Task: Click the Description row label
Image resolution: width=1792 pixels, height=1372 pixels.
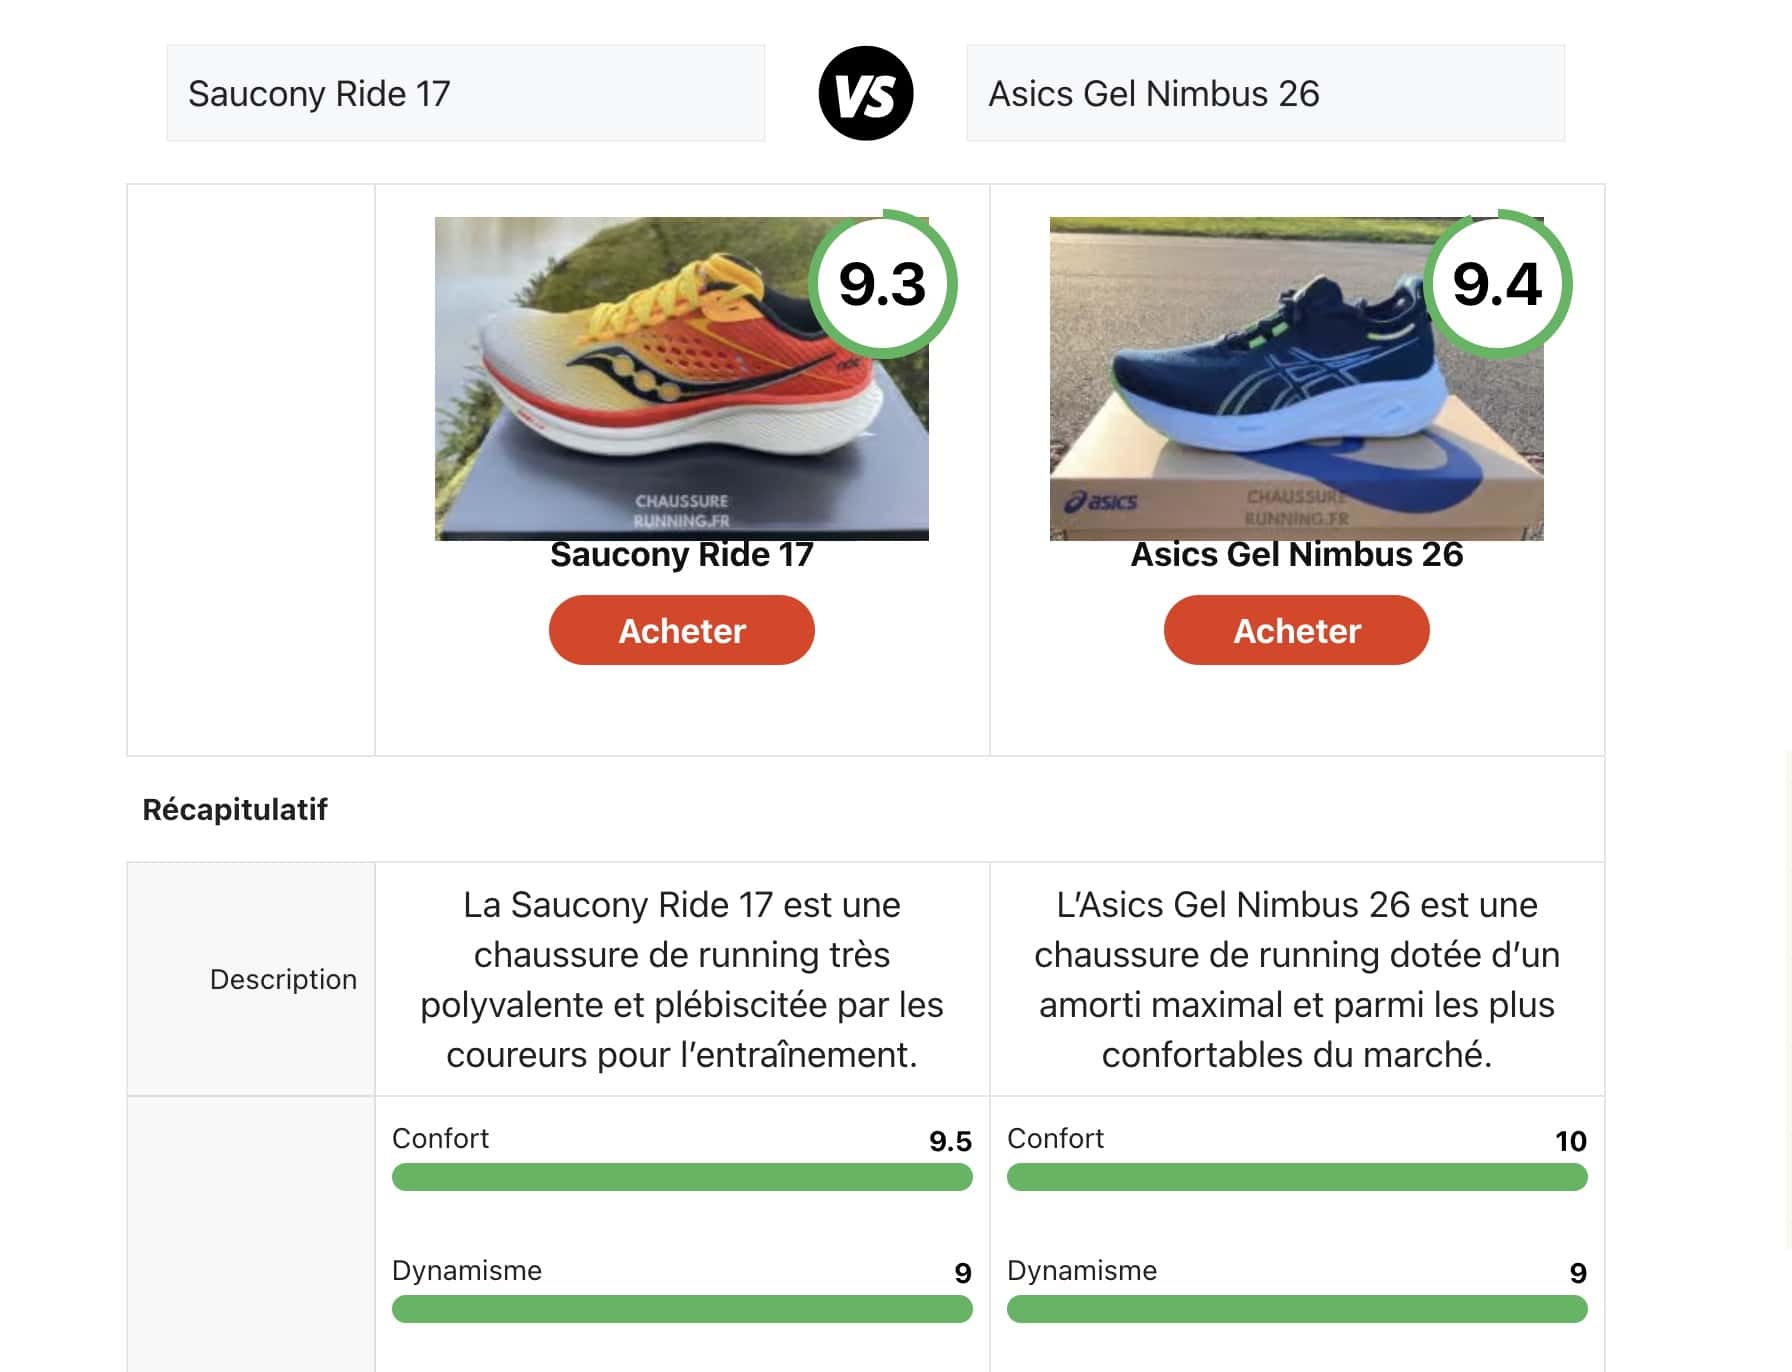Action: pos(282,980)
